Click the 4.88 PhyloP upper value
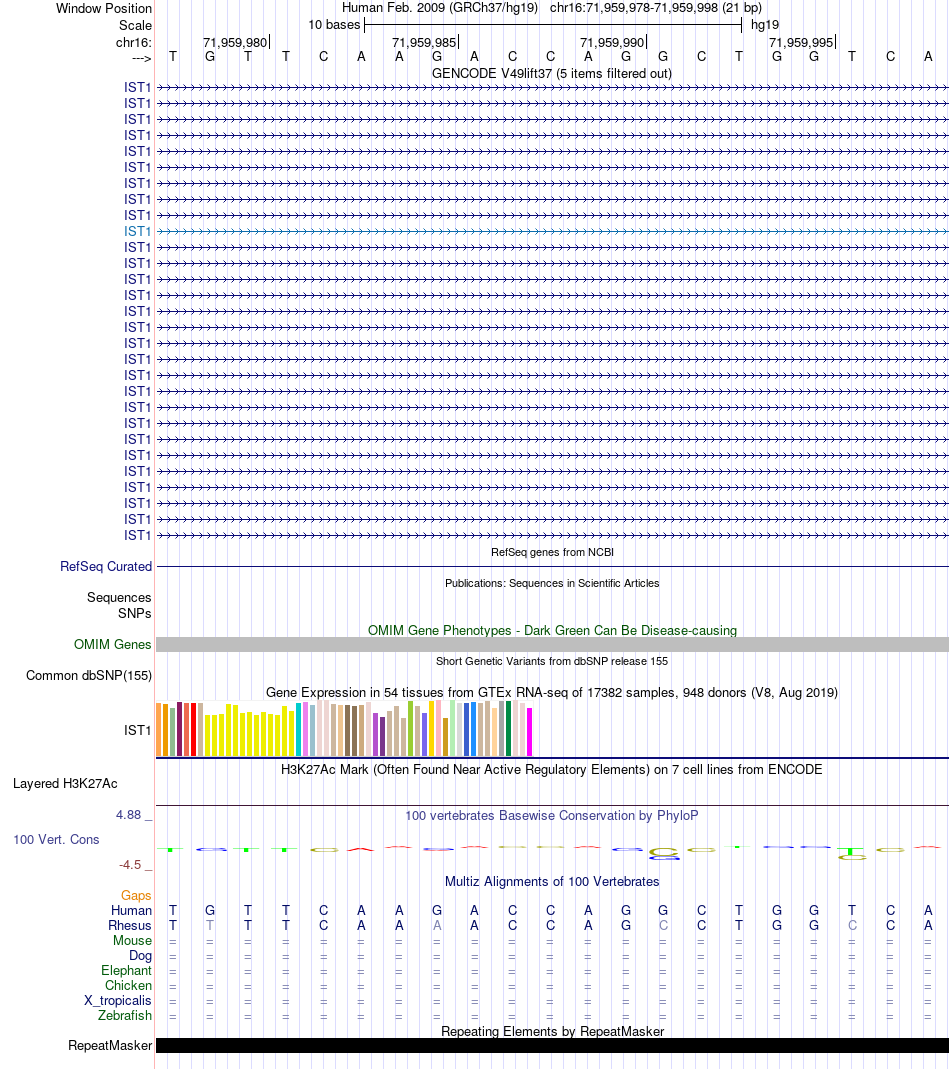The height and width of the screenshot is (1069, 950). 128,815
